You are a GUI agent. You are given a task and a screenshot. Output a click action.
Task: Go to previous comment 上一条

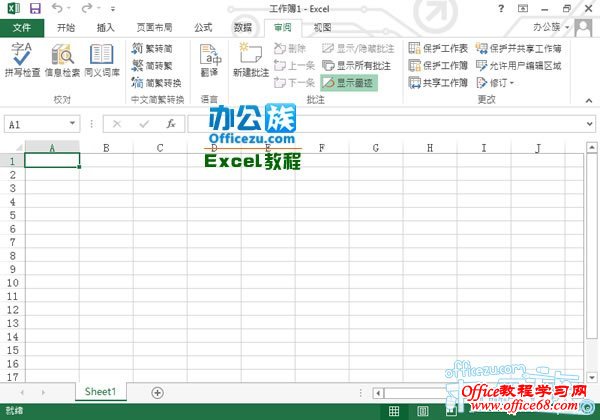pyautogui.click(x=294, y=65)
